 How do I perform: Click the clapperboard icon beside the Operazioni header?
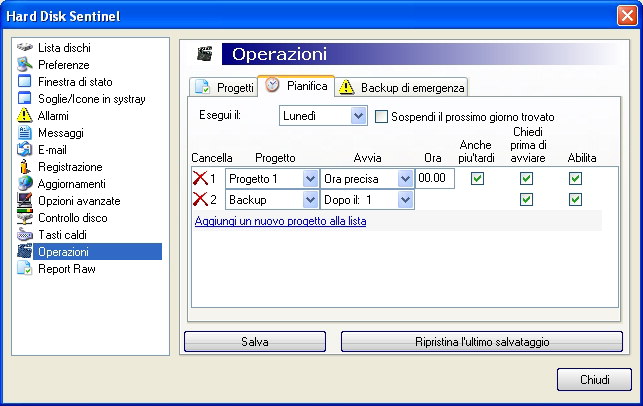205,54
